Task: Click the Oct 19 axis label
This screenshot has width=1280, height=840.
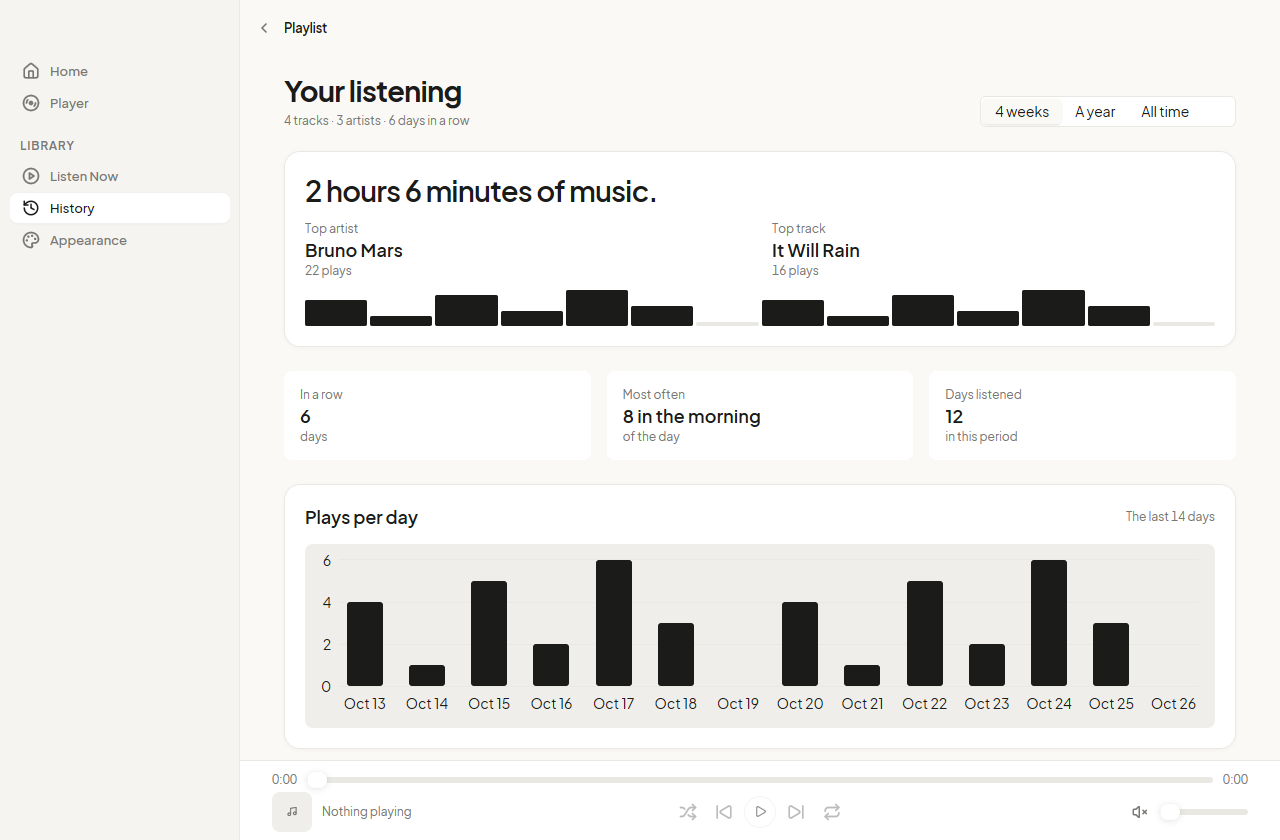Action: tap(738, 703)
